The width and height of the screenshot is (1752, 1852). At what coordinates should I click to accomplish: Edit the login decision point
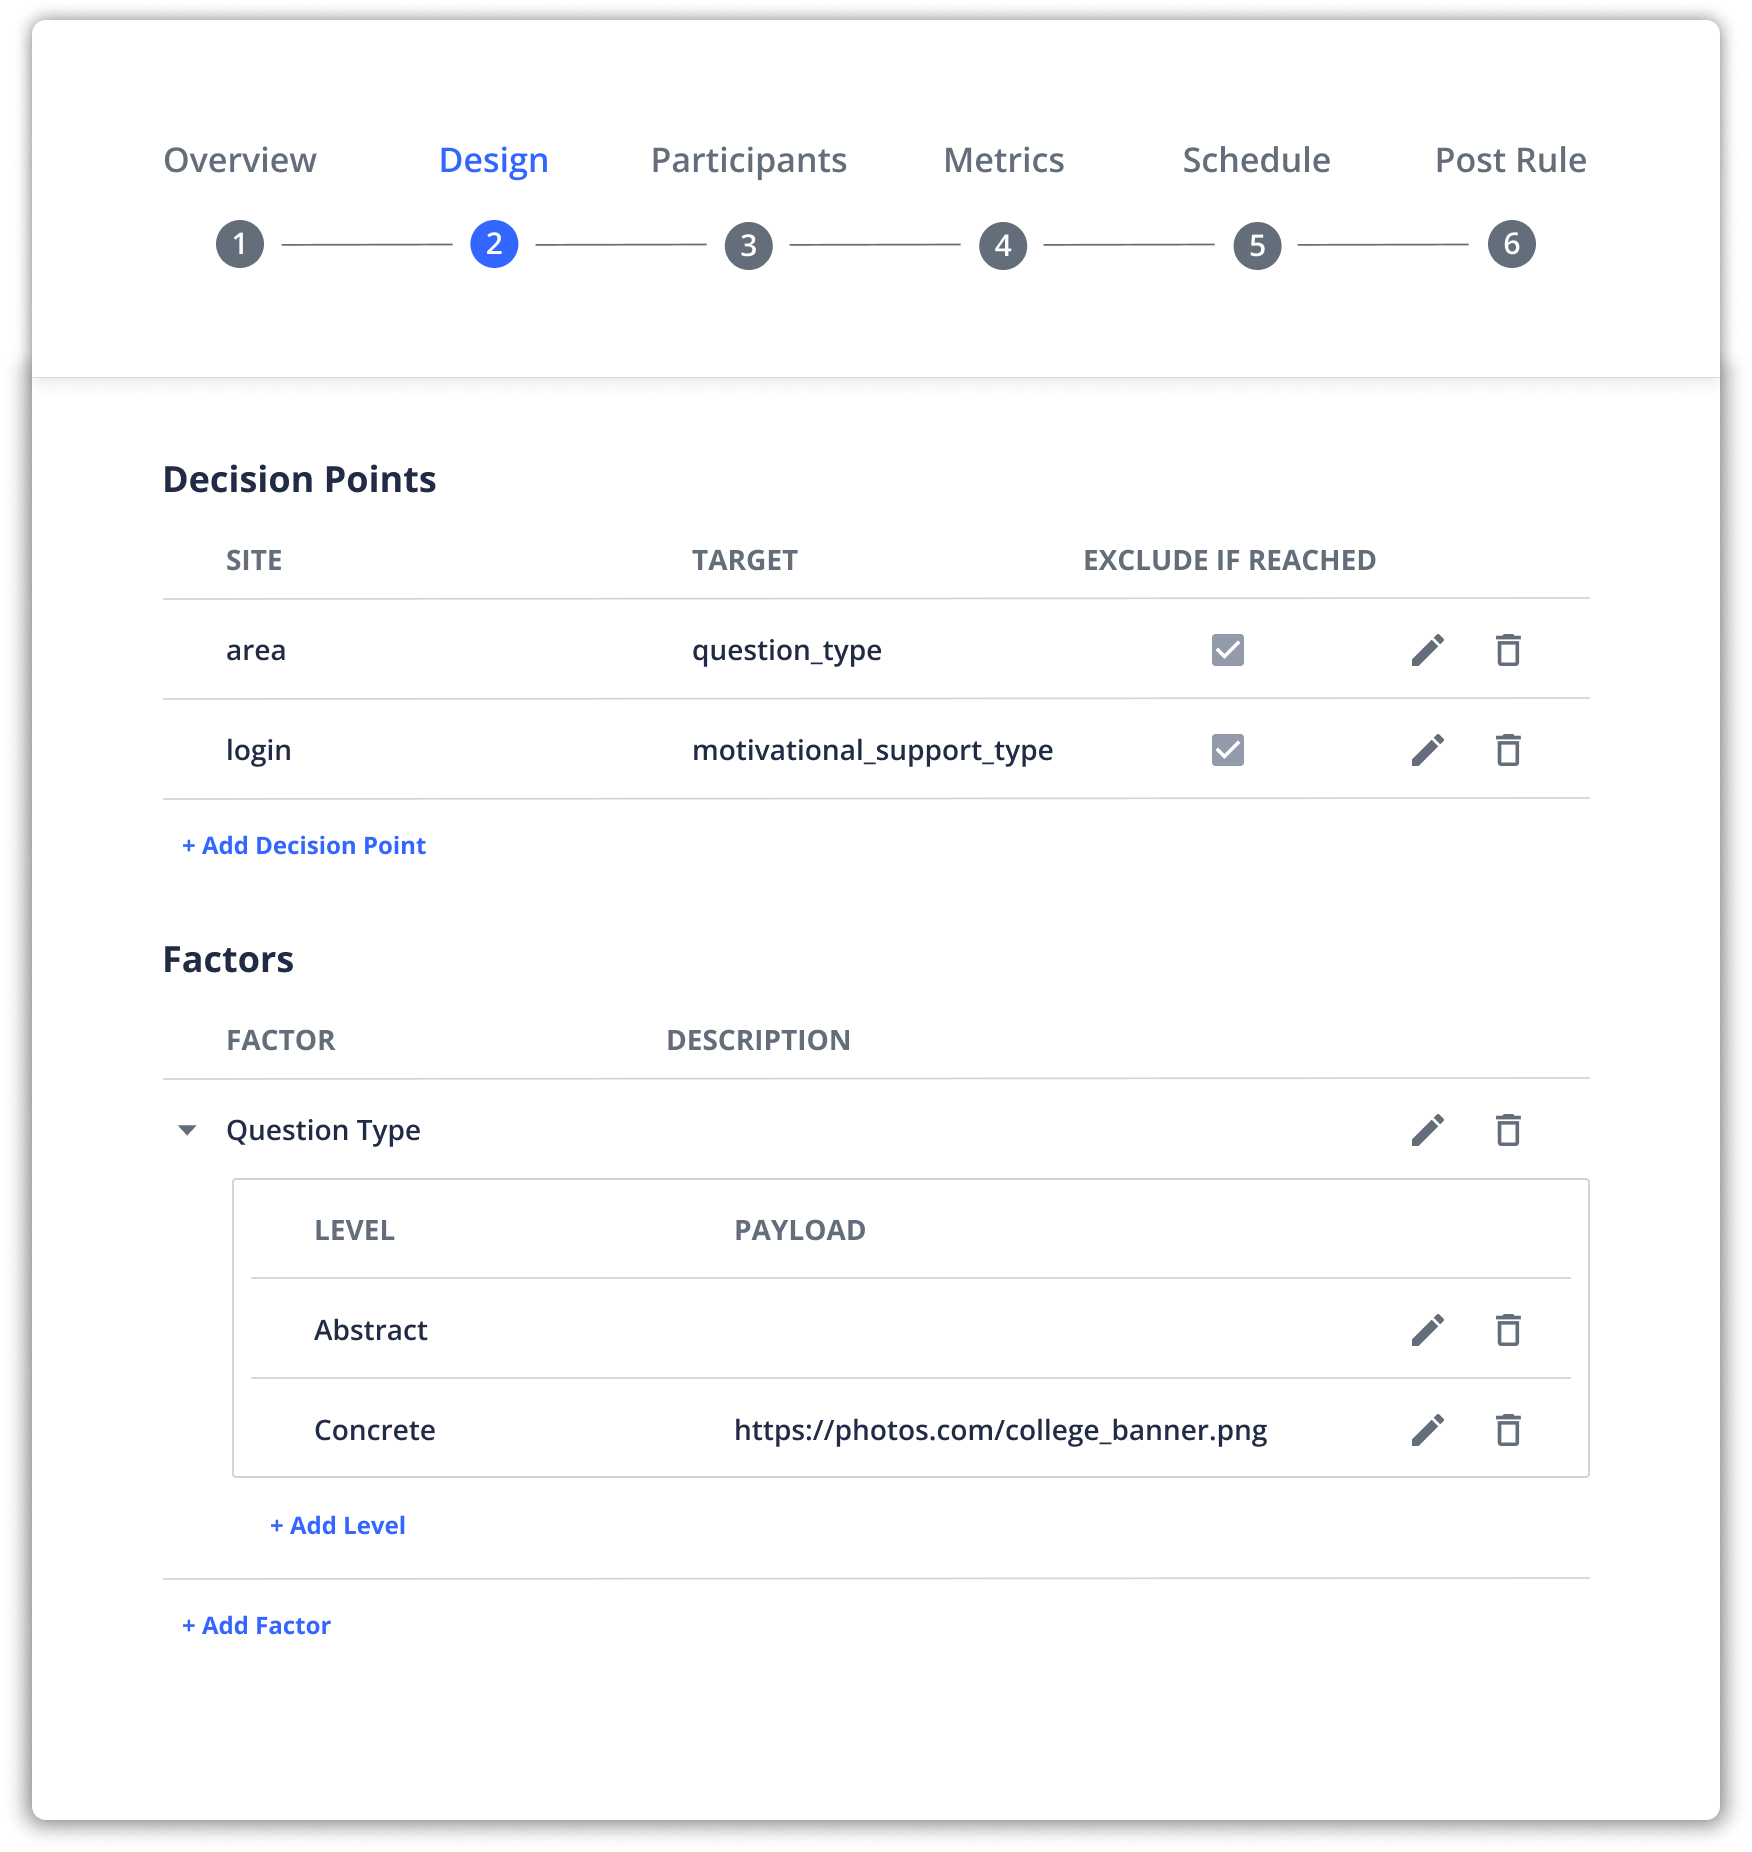click(x=1428, y=749)
